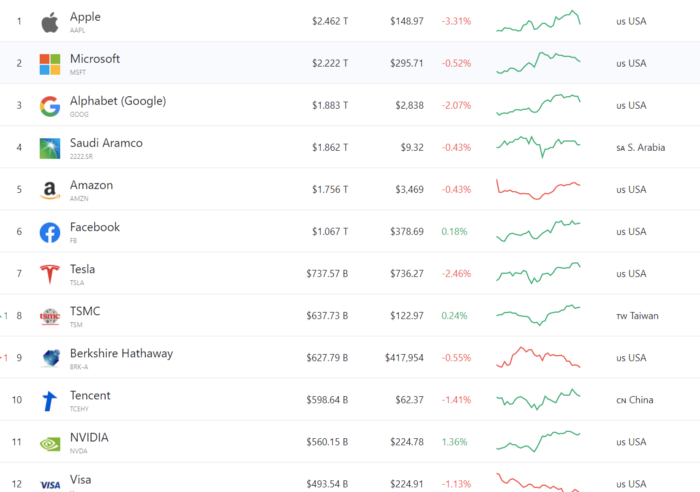This screenshot has height=492, width=700.
Task: Open the Saudi Aramco link
Action: point(106,143)
